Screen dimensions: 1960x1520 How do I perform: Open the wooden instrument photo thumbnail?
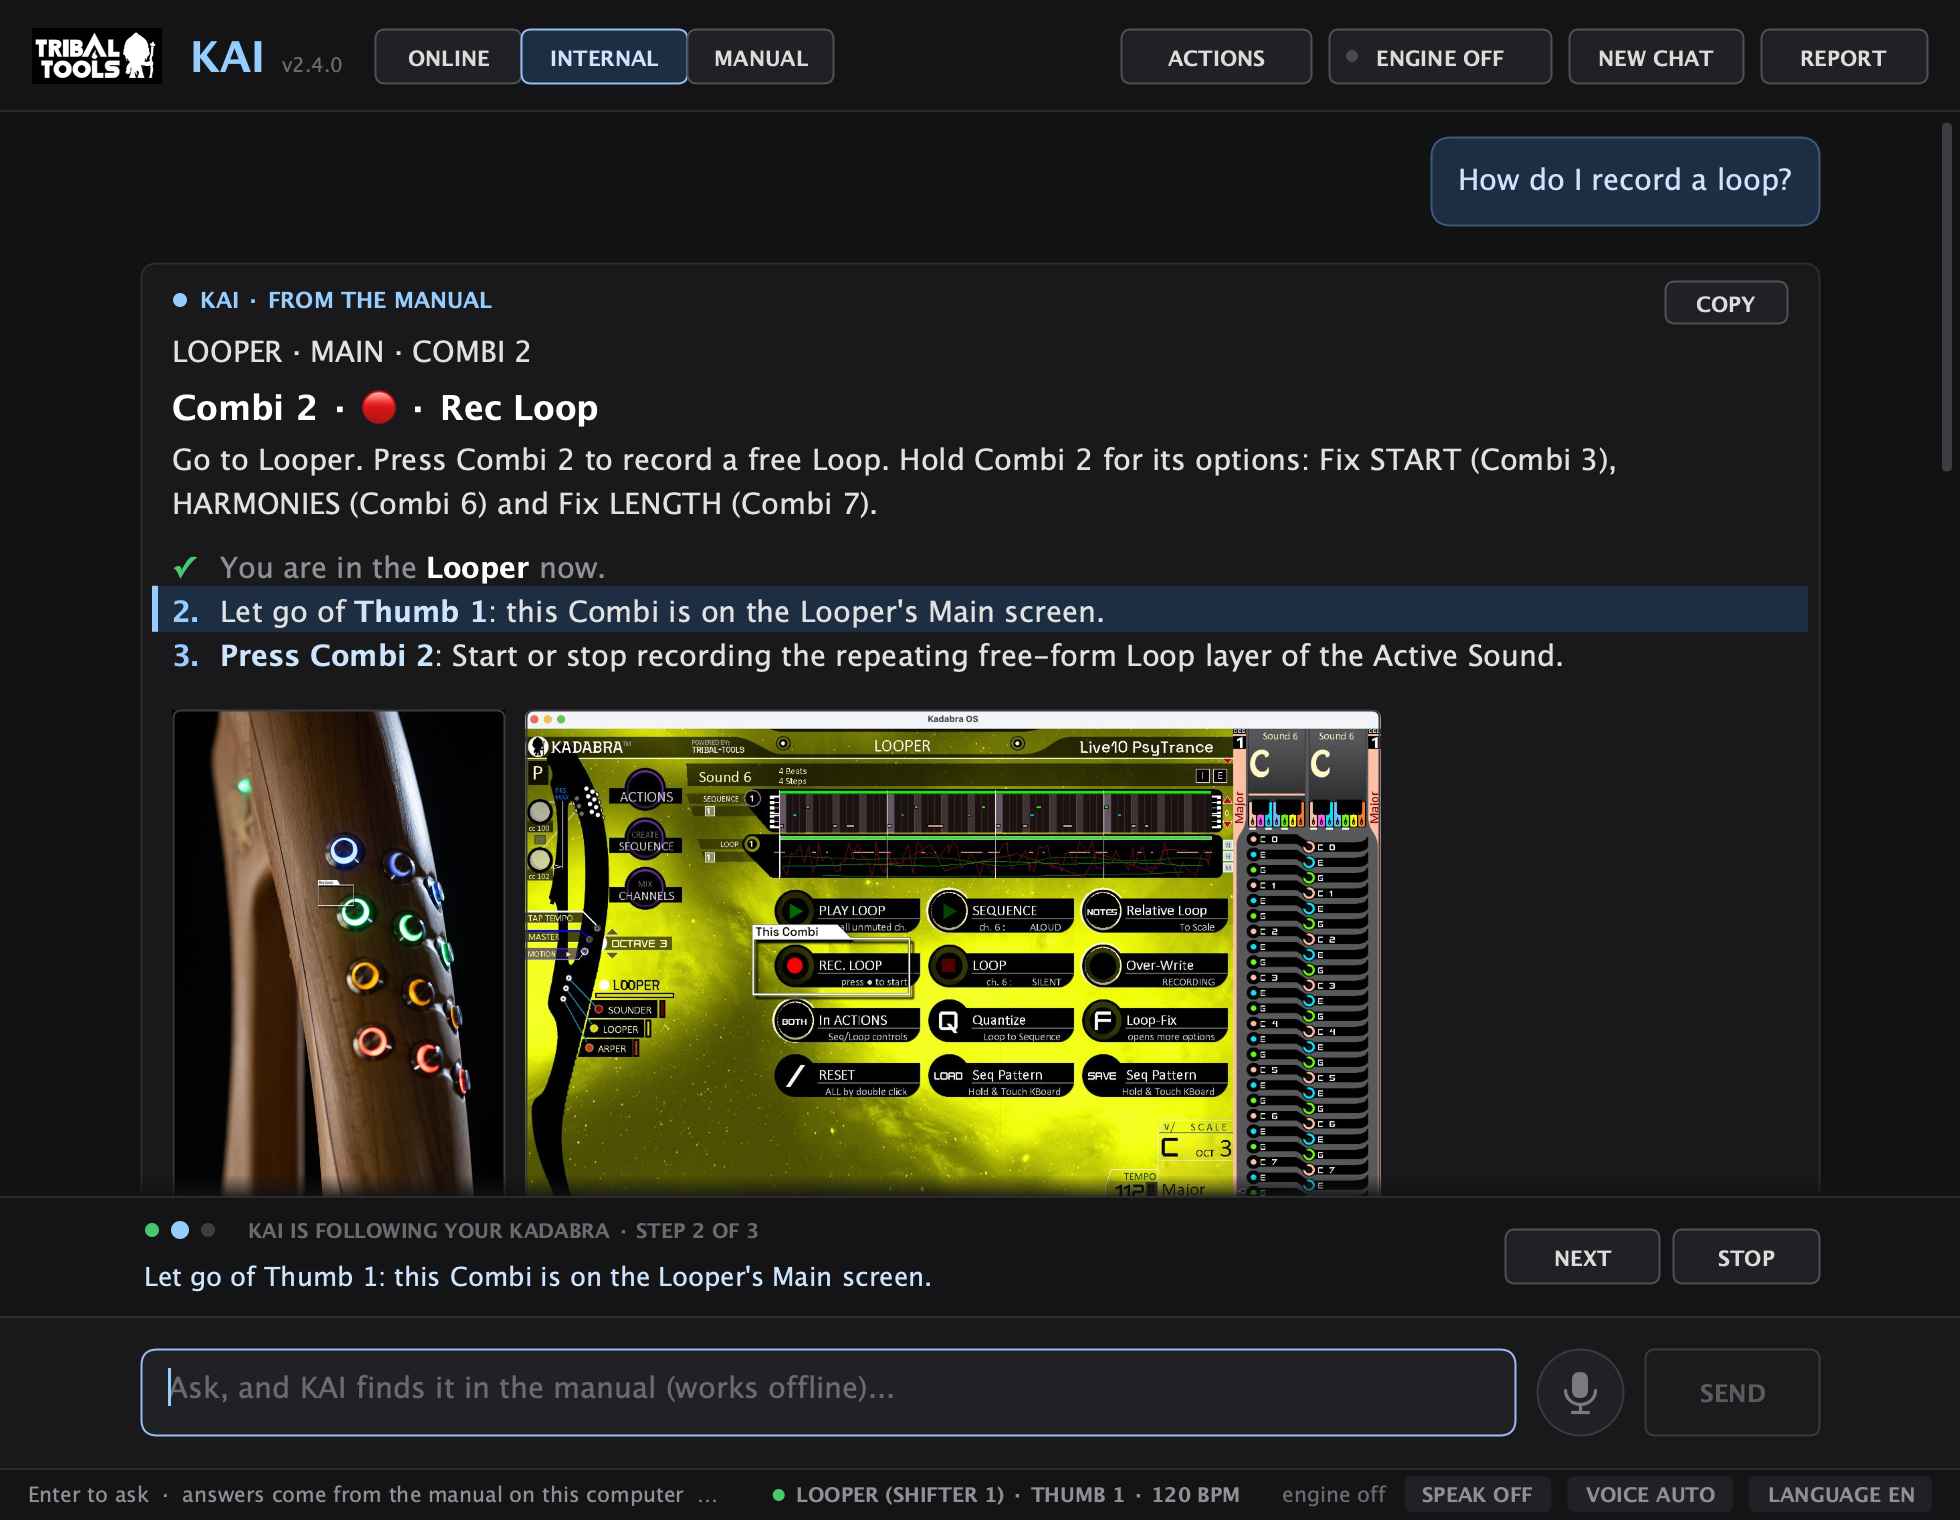click(339, 952)
